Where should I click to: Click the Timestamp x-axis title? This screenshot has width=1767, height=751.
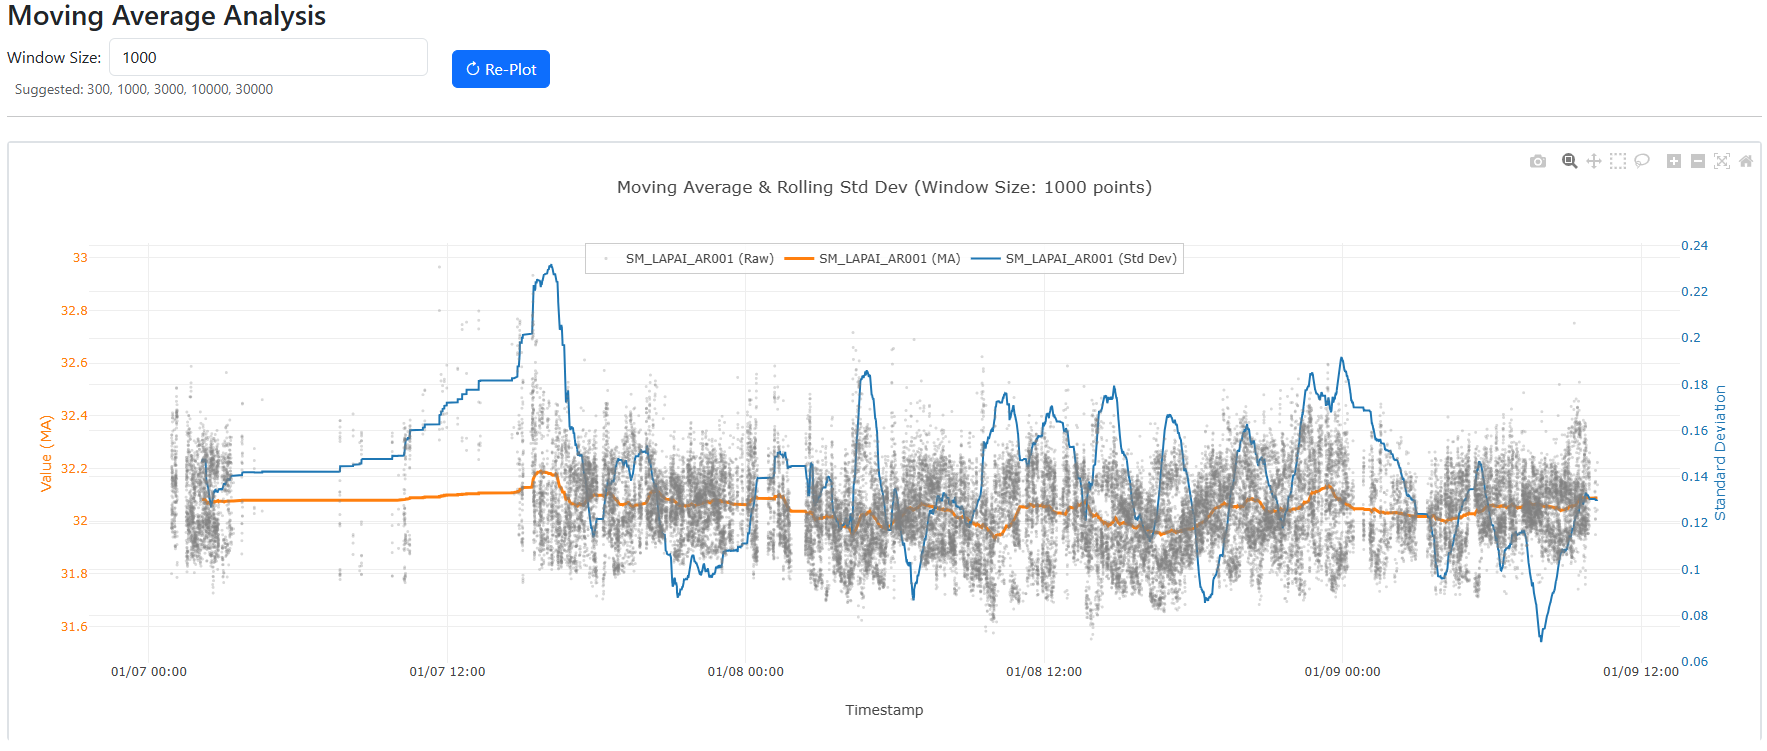pos(884,710)
